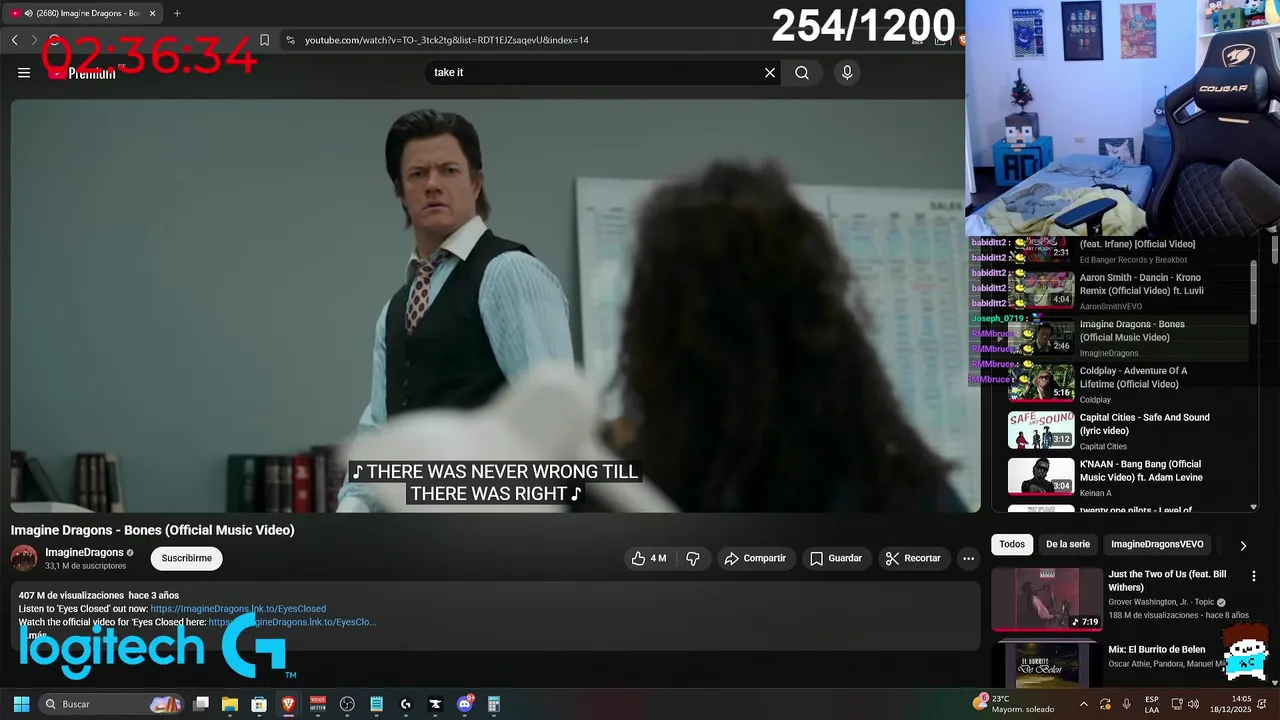The height and width of the screenshot is (720, 1280).
Task: Click the system tray microphone icon
Action: 1127,704
